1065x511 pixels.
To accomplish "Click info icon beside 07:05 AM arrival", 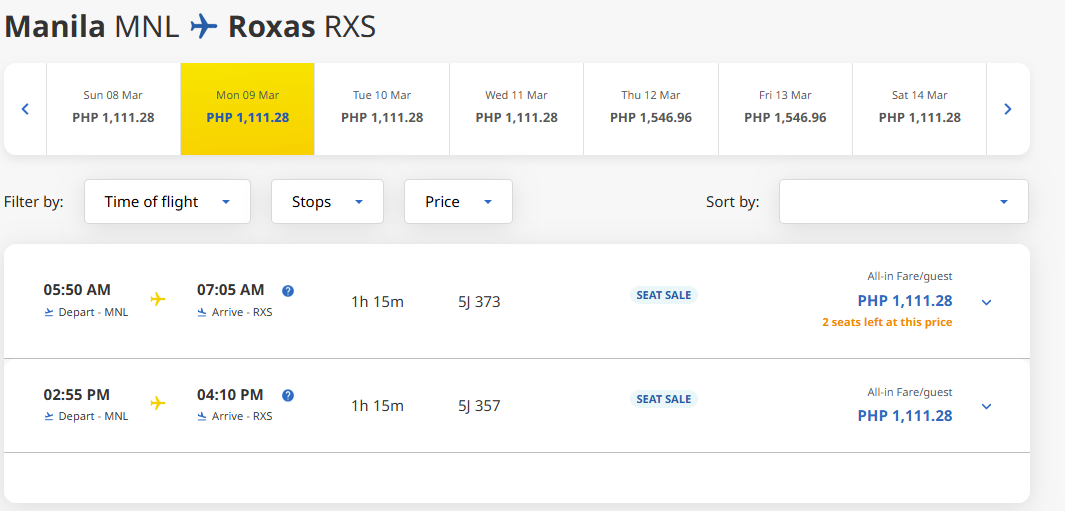I will click(x=288, y=291).
